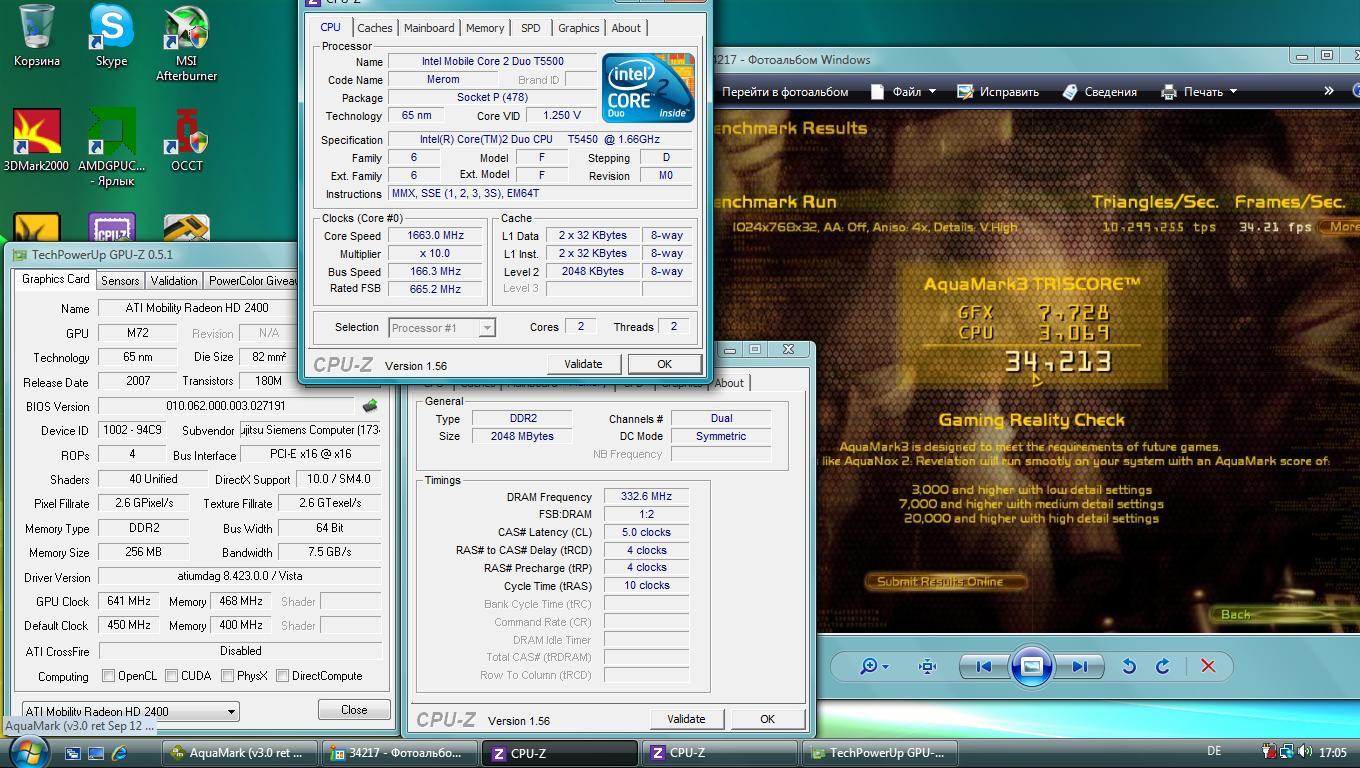Viewport: 1360px width, 768px height.
Task: Open the Файл (File) dropdown in Photo Gallery
Action: pyautogui.click(x=903, y=91)
